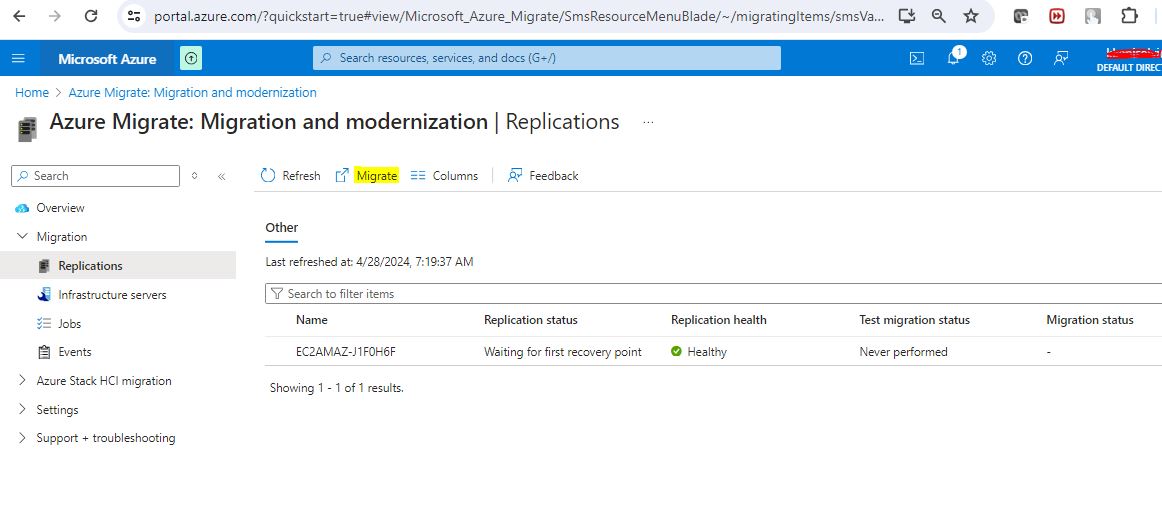1162x525 pixels.
Task: Switch to the Other tab
Action: click(x=281, y=228)
